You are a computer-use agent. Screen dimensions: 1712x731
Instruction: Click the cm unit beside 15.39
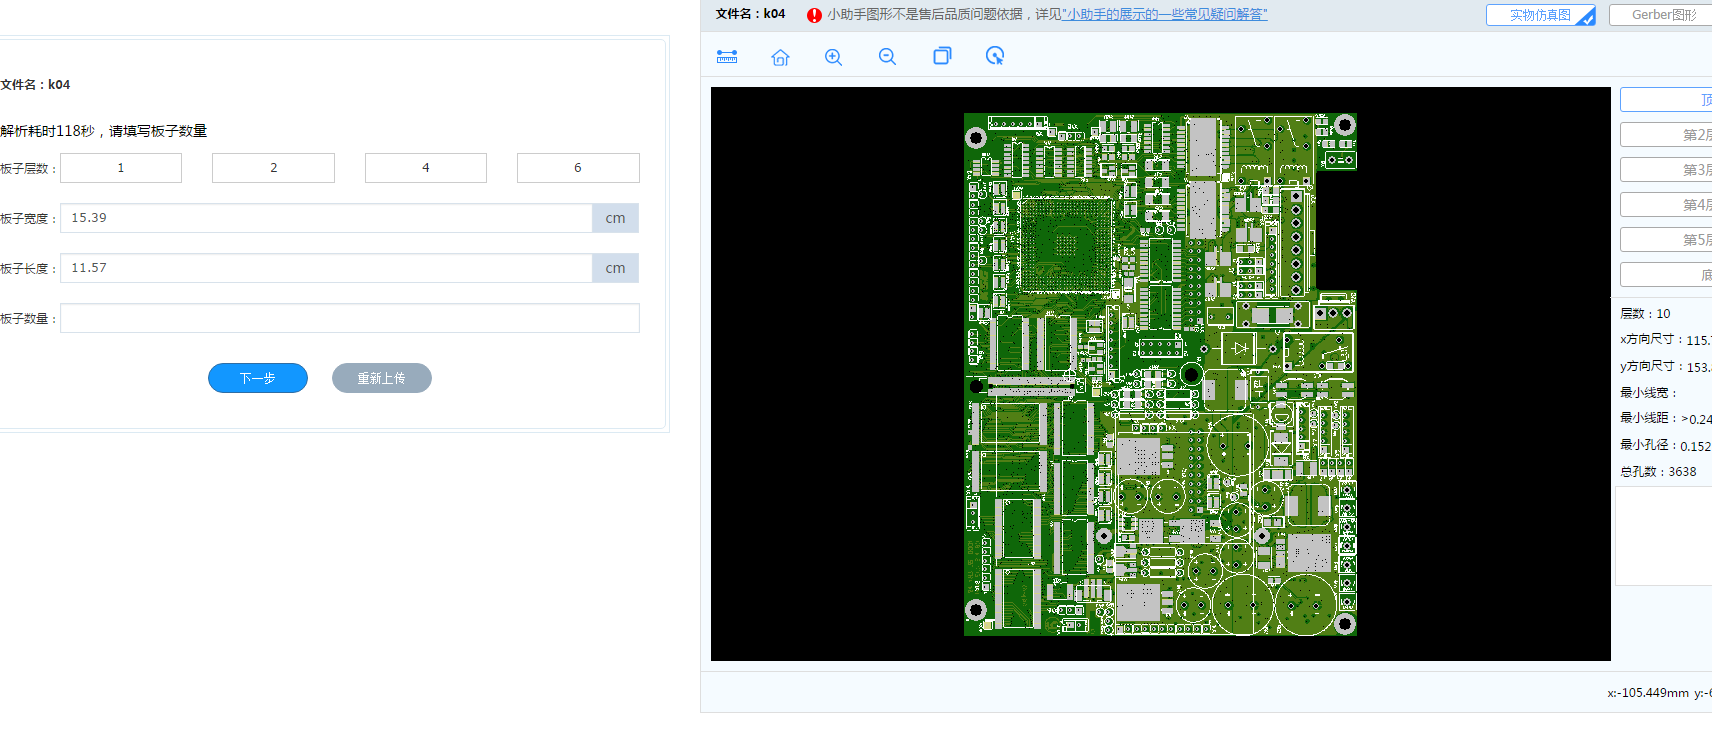point(616,218)
